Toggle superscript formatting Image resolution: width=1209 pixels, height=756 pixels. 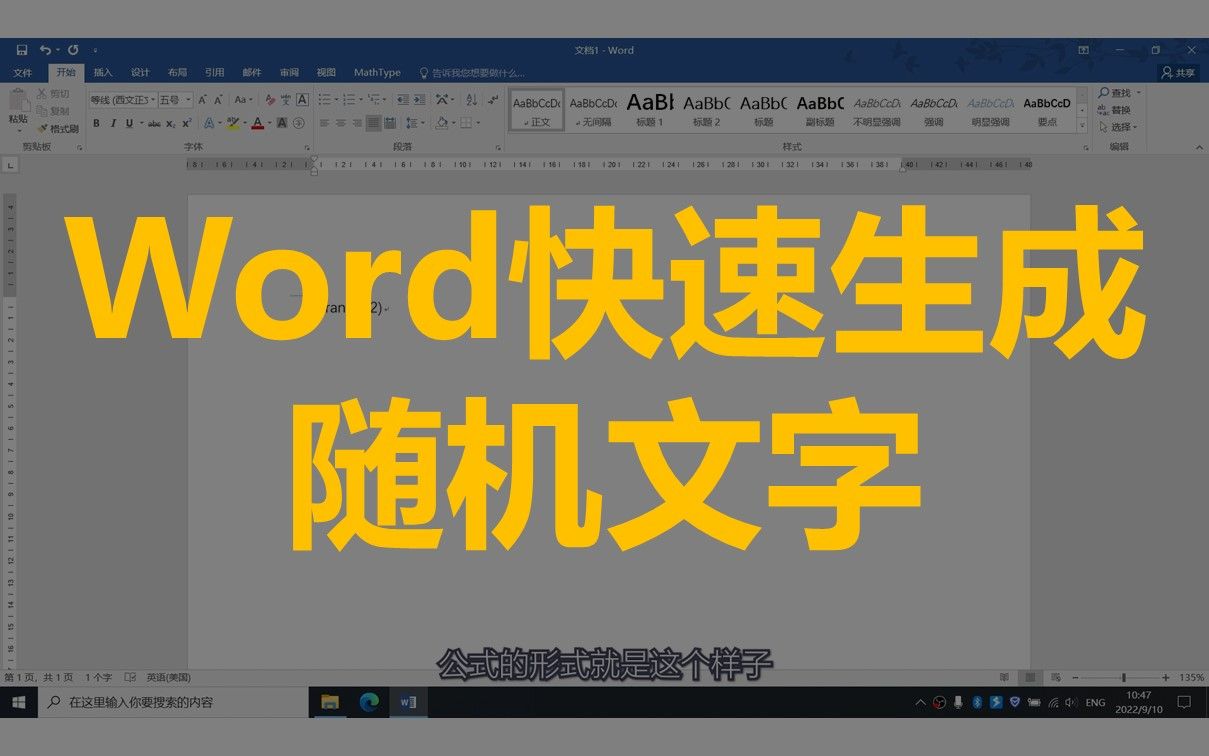pos(186,123)
